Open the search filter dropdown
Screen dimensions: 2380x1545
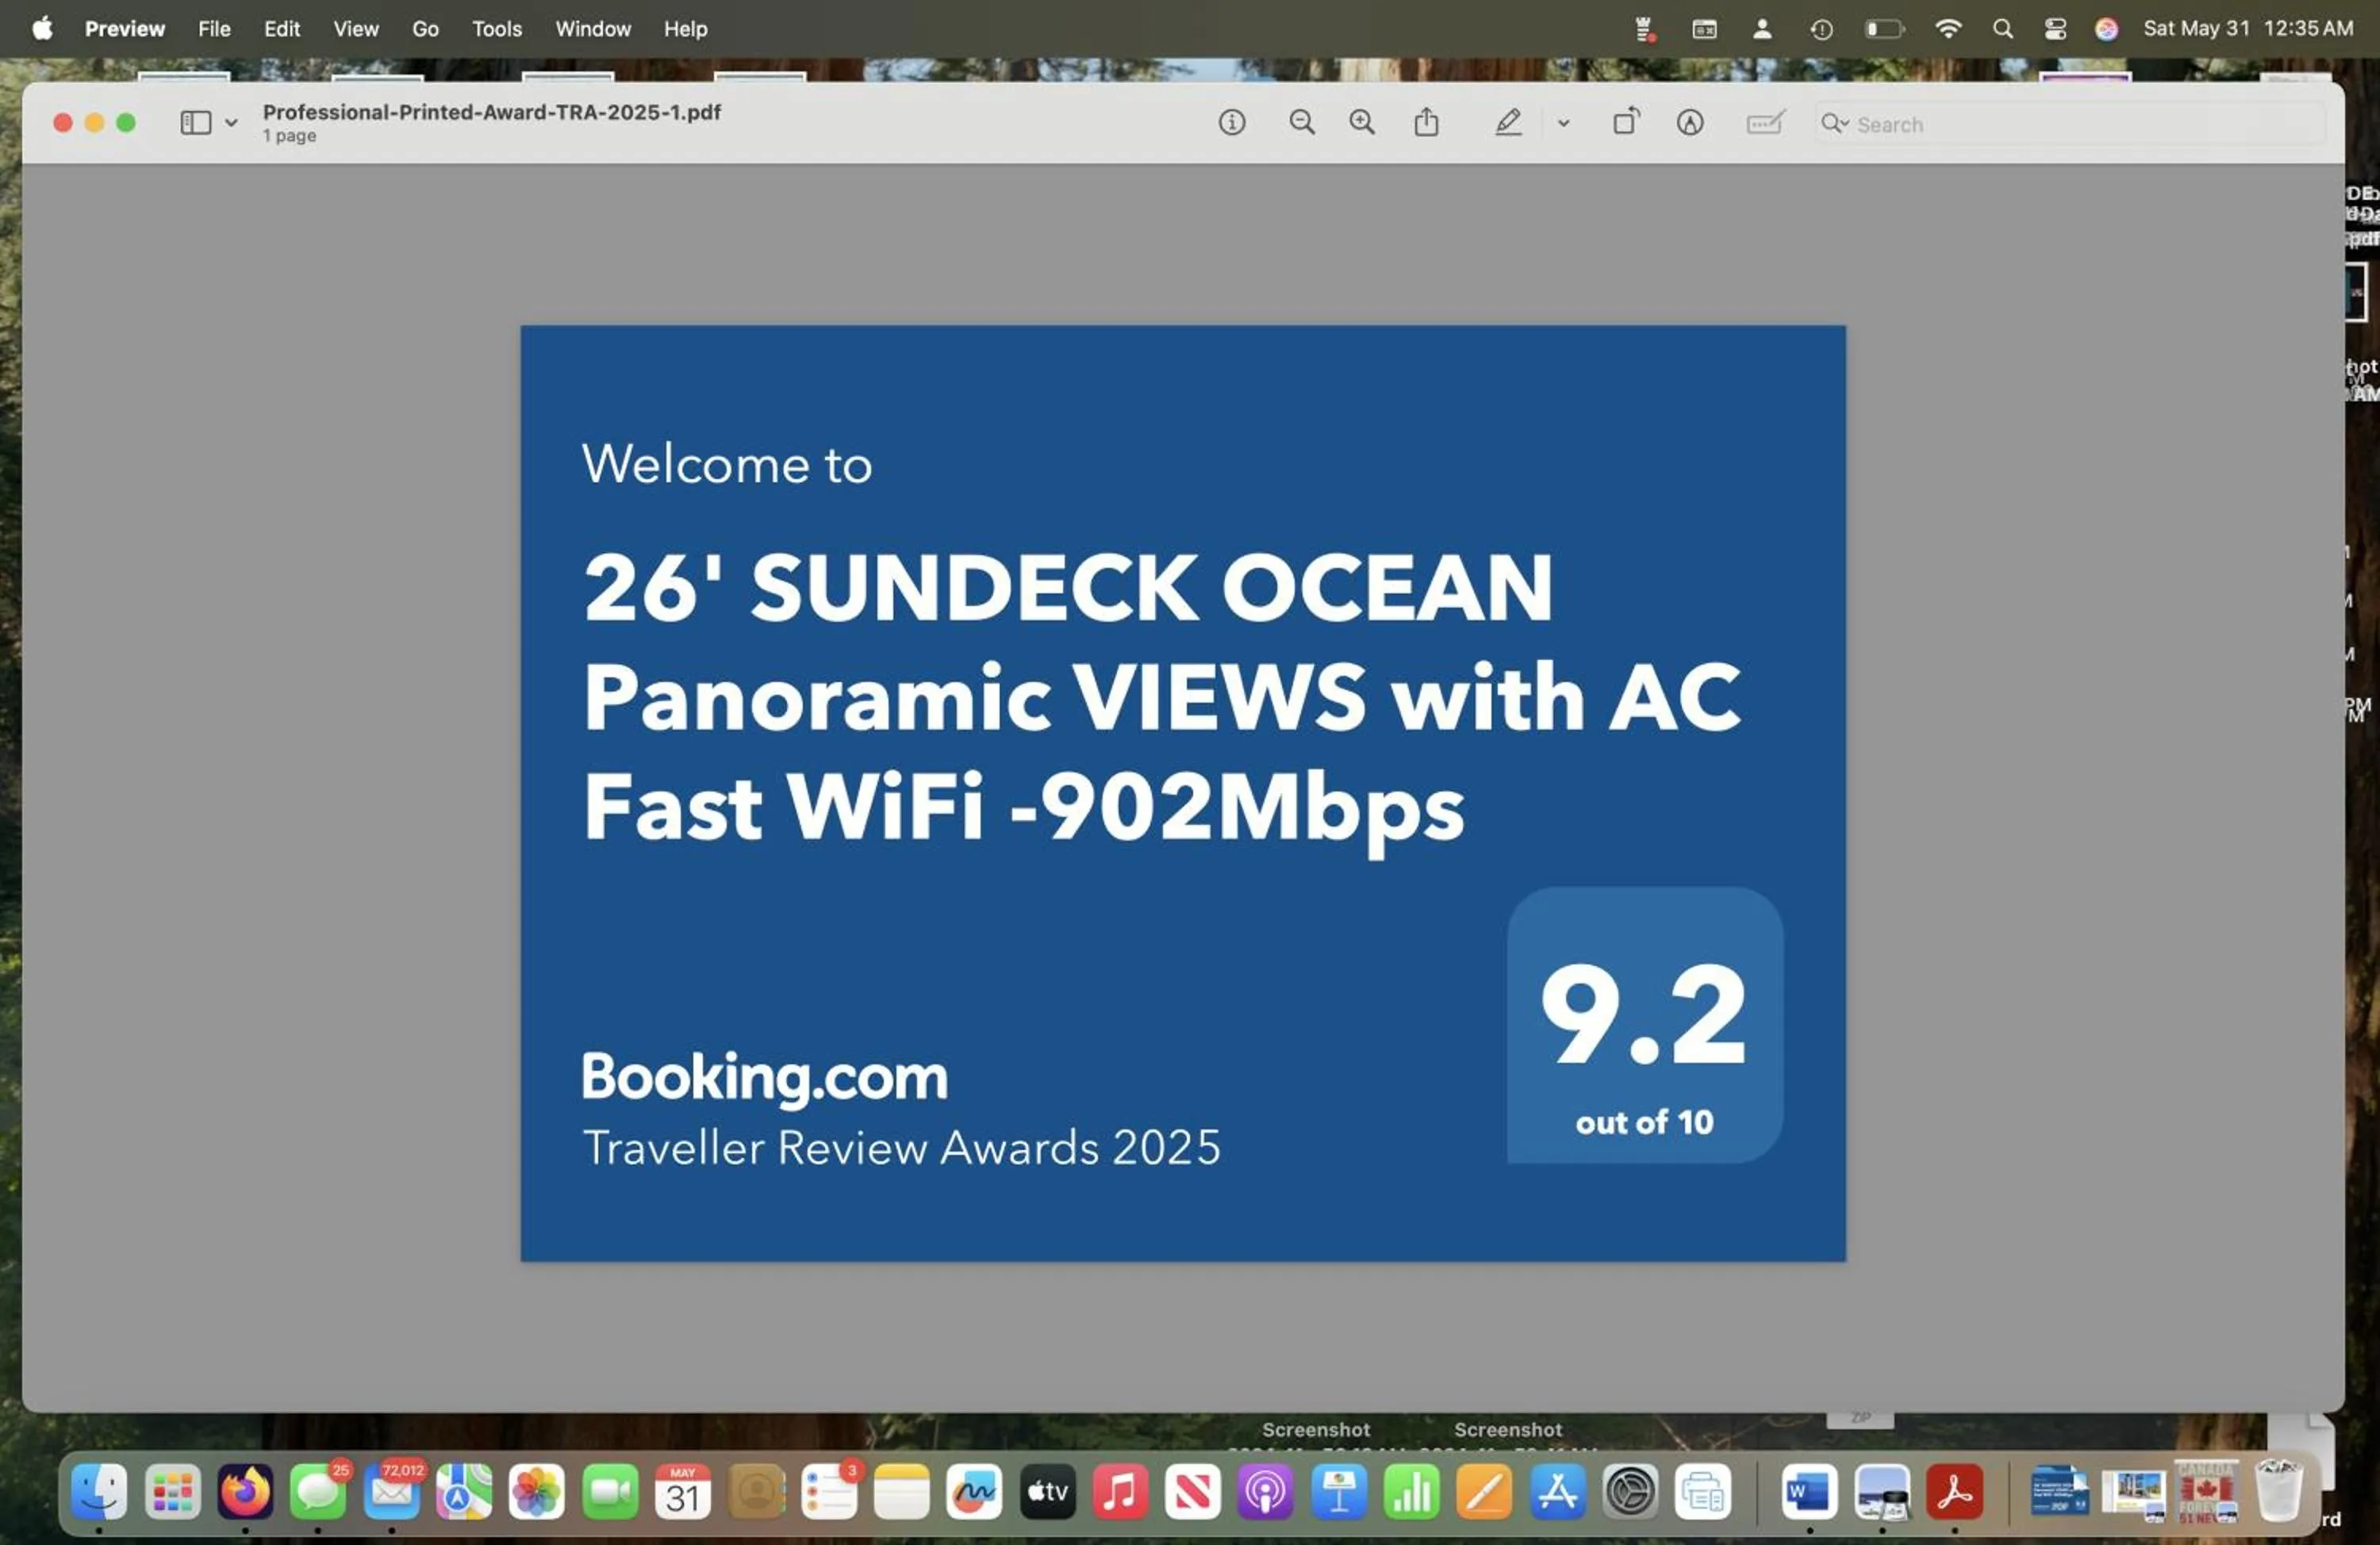point(1837,124)
